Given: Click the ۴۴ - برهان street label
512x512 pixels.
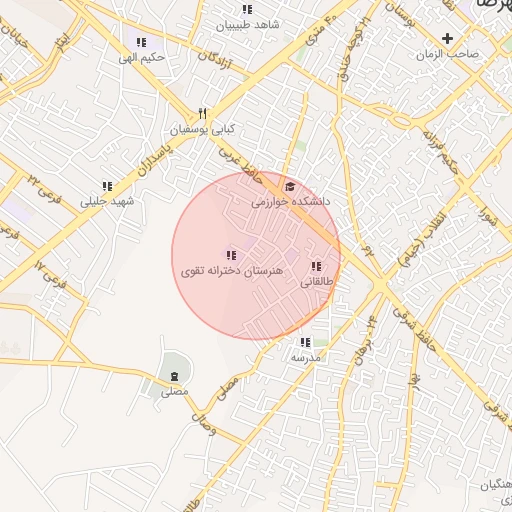Looking at the screenshot, I should click(364, 340).
